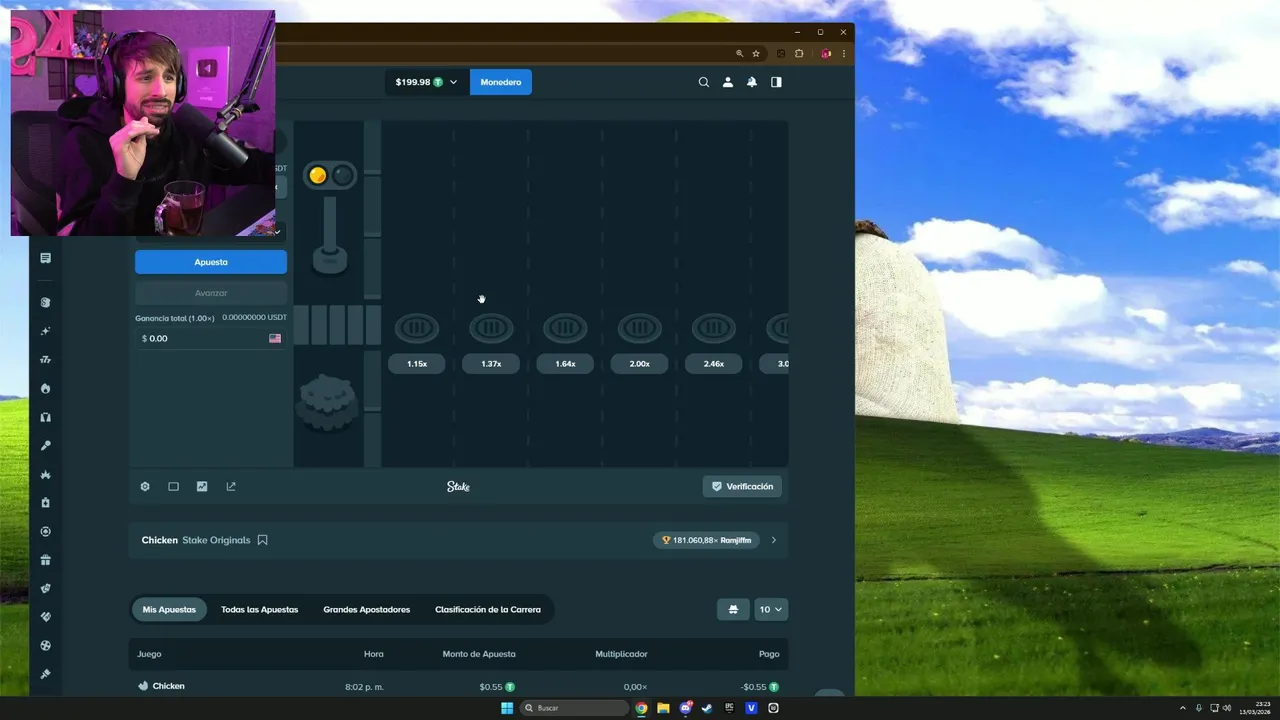Click the Monto de Apuesta column header
This screenshot has width=1280, height=720.
479,654
